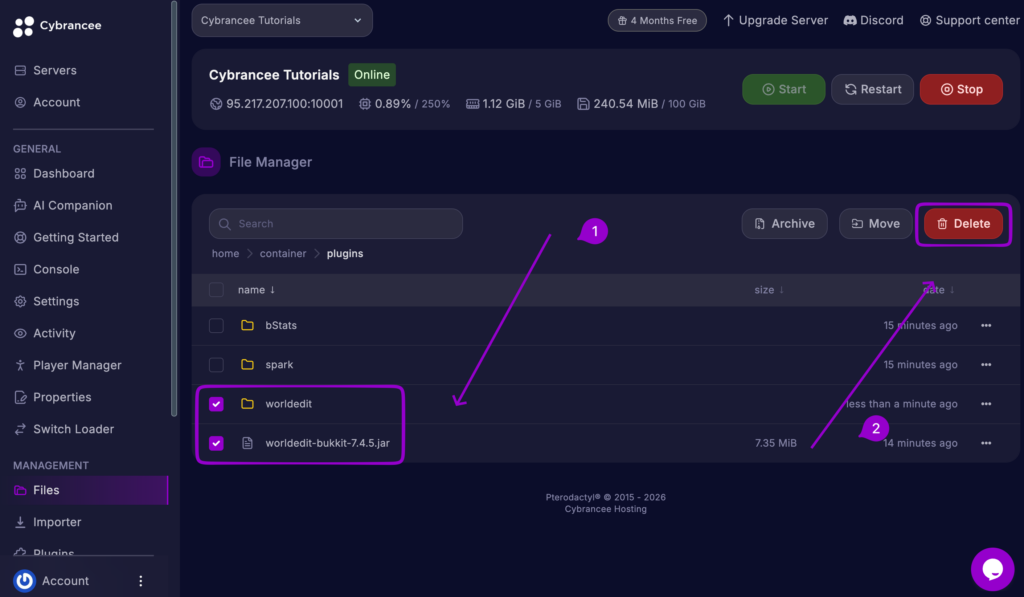Click the Cybrancee logo in sidebar
Viewport: 1024px width, 597px height.
click(x=57, y=25)
